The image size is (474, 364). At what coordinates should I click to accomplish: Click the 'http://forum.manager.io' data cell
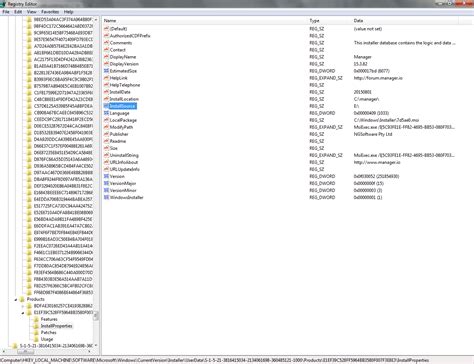378,78
